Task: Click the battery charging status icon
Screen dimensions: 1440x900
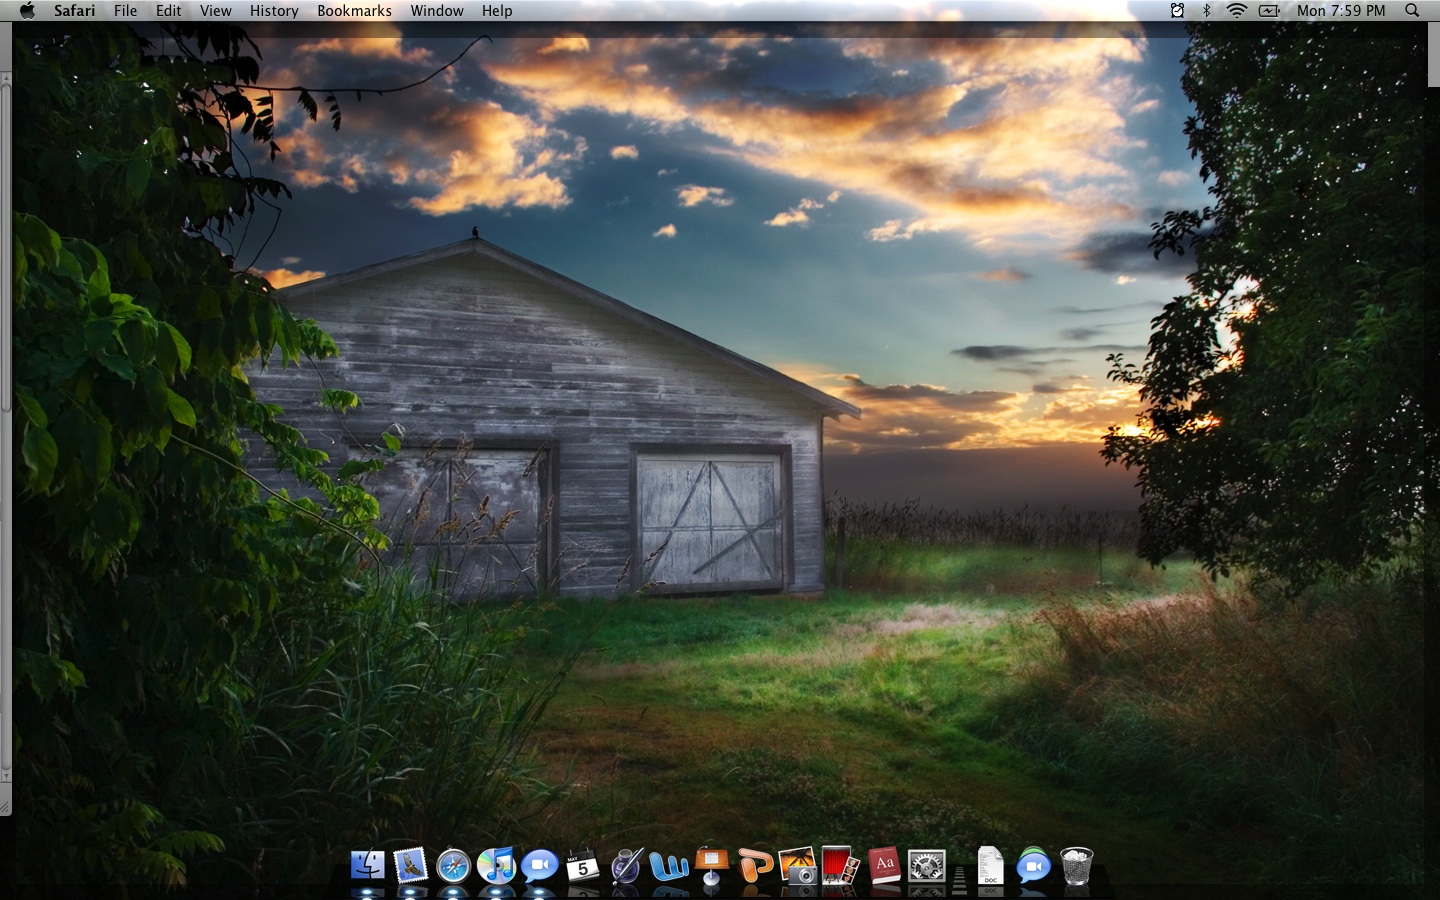Action: (x=1269, y=10)
